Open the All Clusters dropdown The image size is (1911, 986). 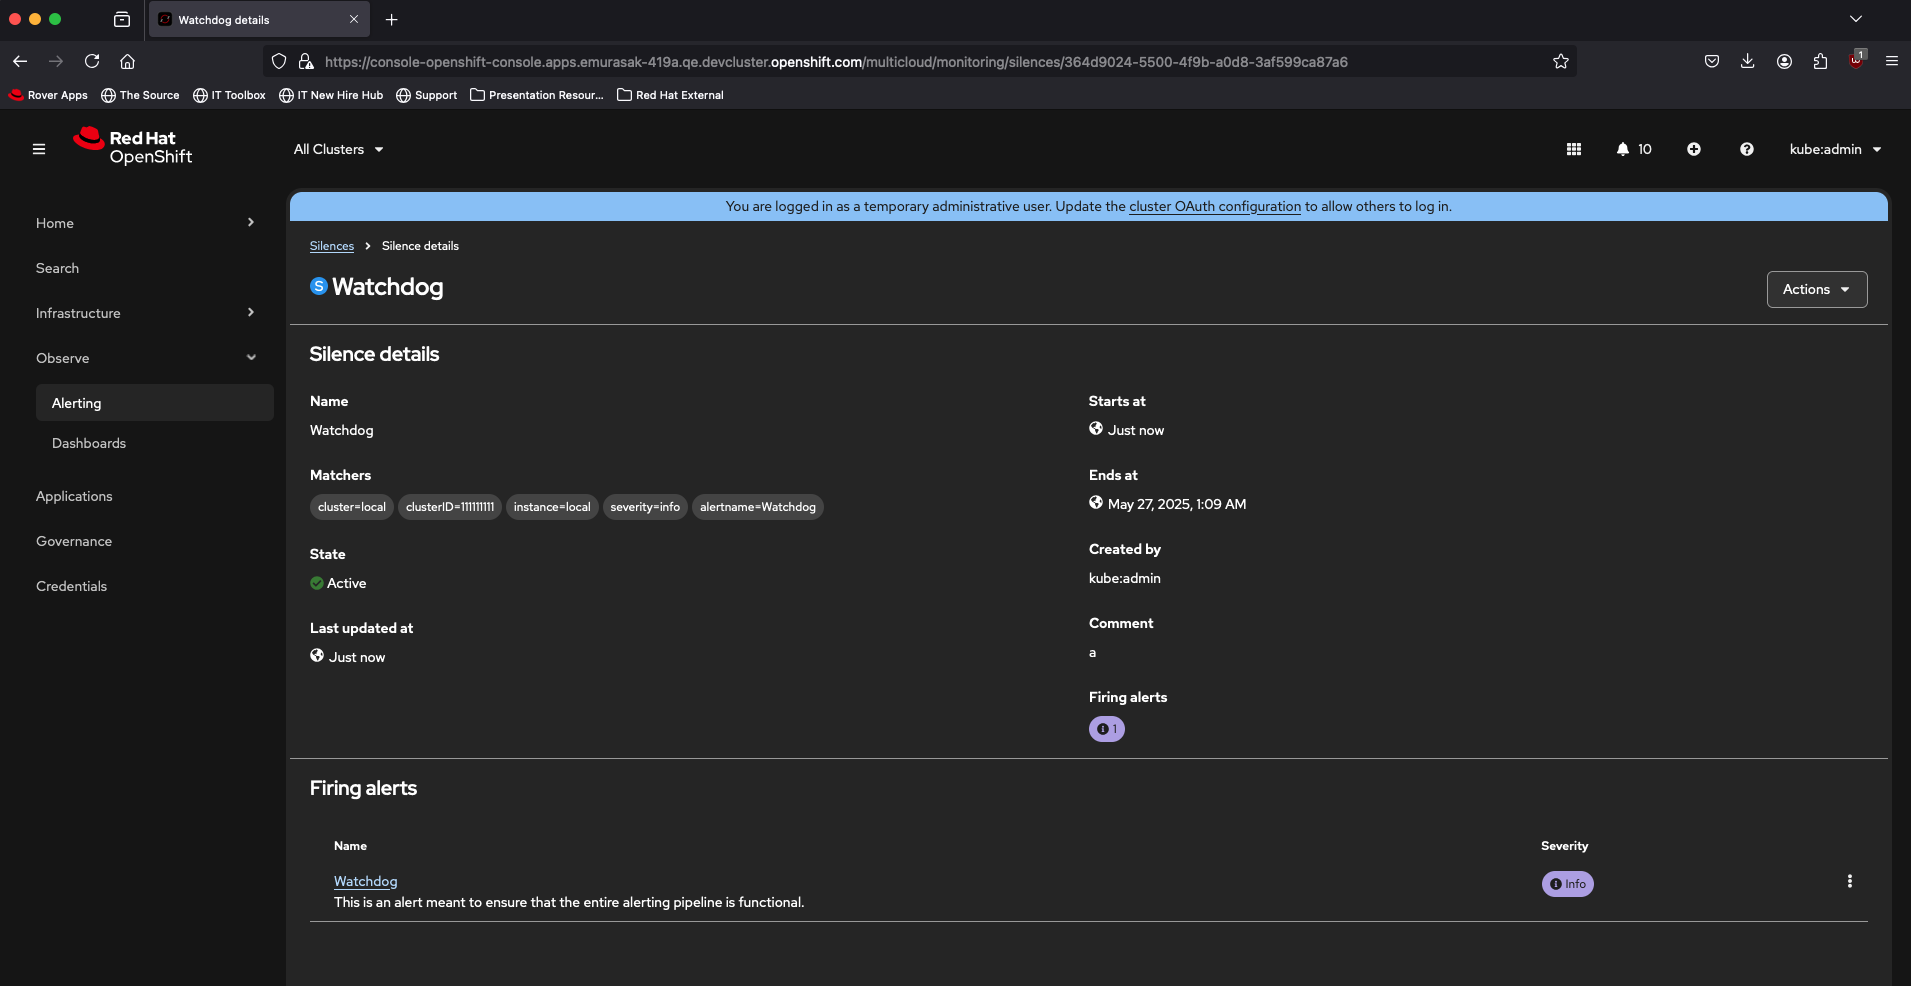tap(339, 149)
